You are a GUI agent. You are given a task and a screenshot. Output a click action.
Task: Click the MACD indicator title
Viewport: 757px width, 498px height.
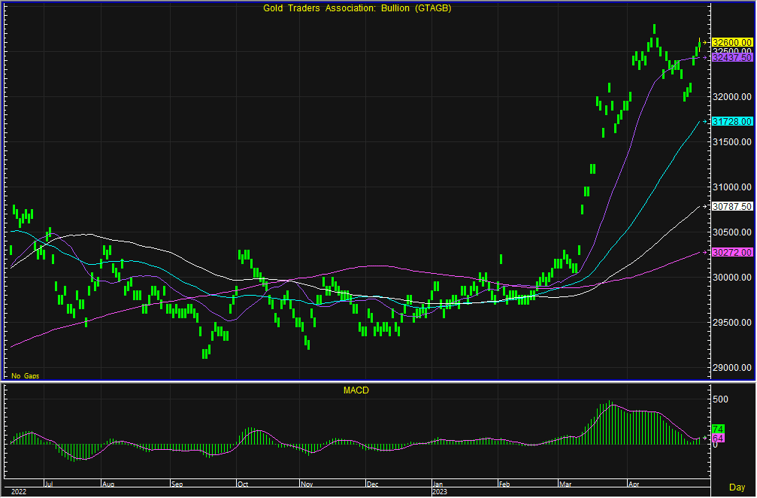pyautogui.click(x=354, y=390)
